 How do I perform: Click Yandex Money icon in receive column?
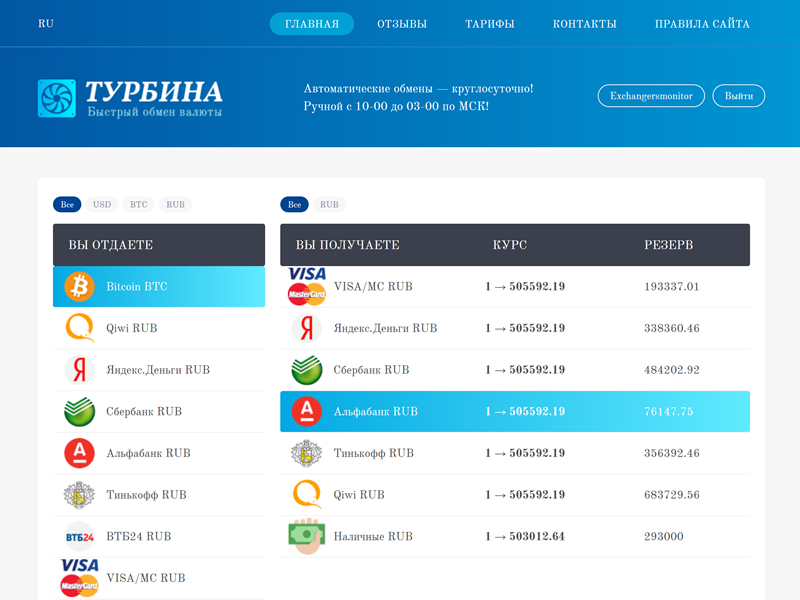(307, 328)
